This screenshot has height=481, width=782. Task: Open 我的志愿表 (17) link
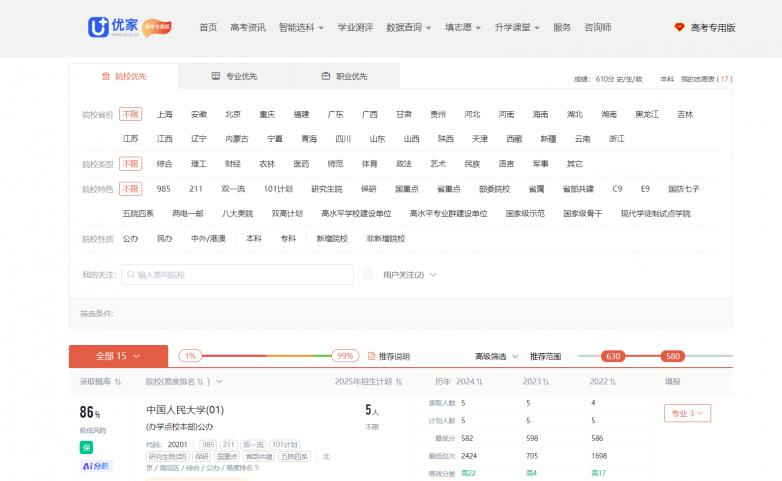pyautogui.click(x=707, y=79)
